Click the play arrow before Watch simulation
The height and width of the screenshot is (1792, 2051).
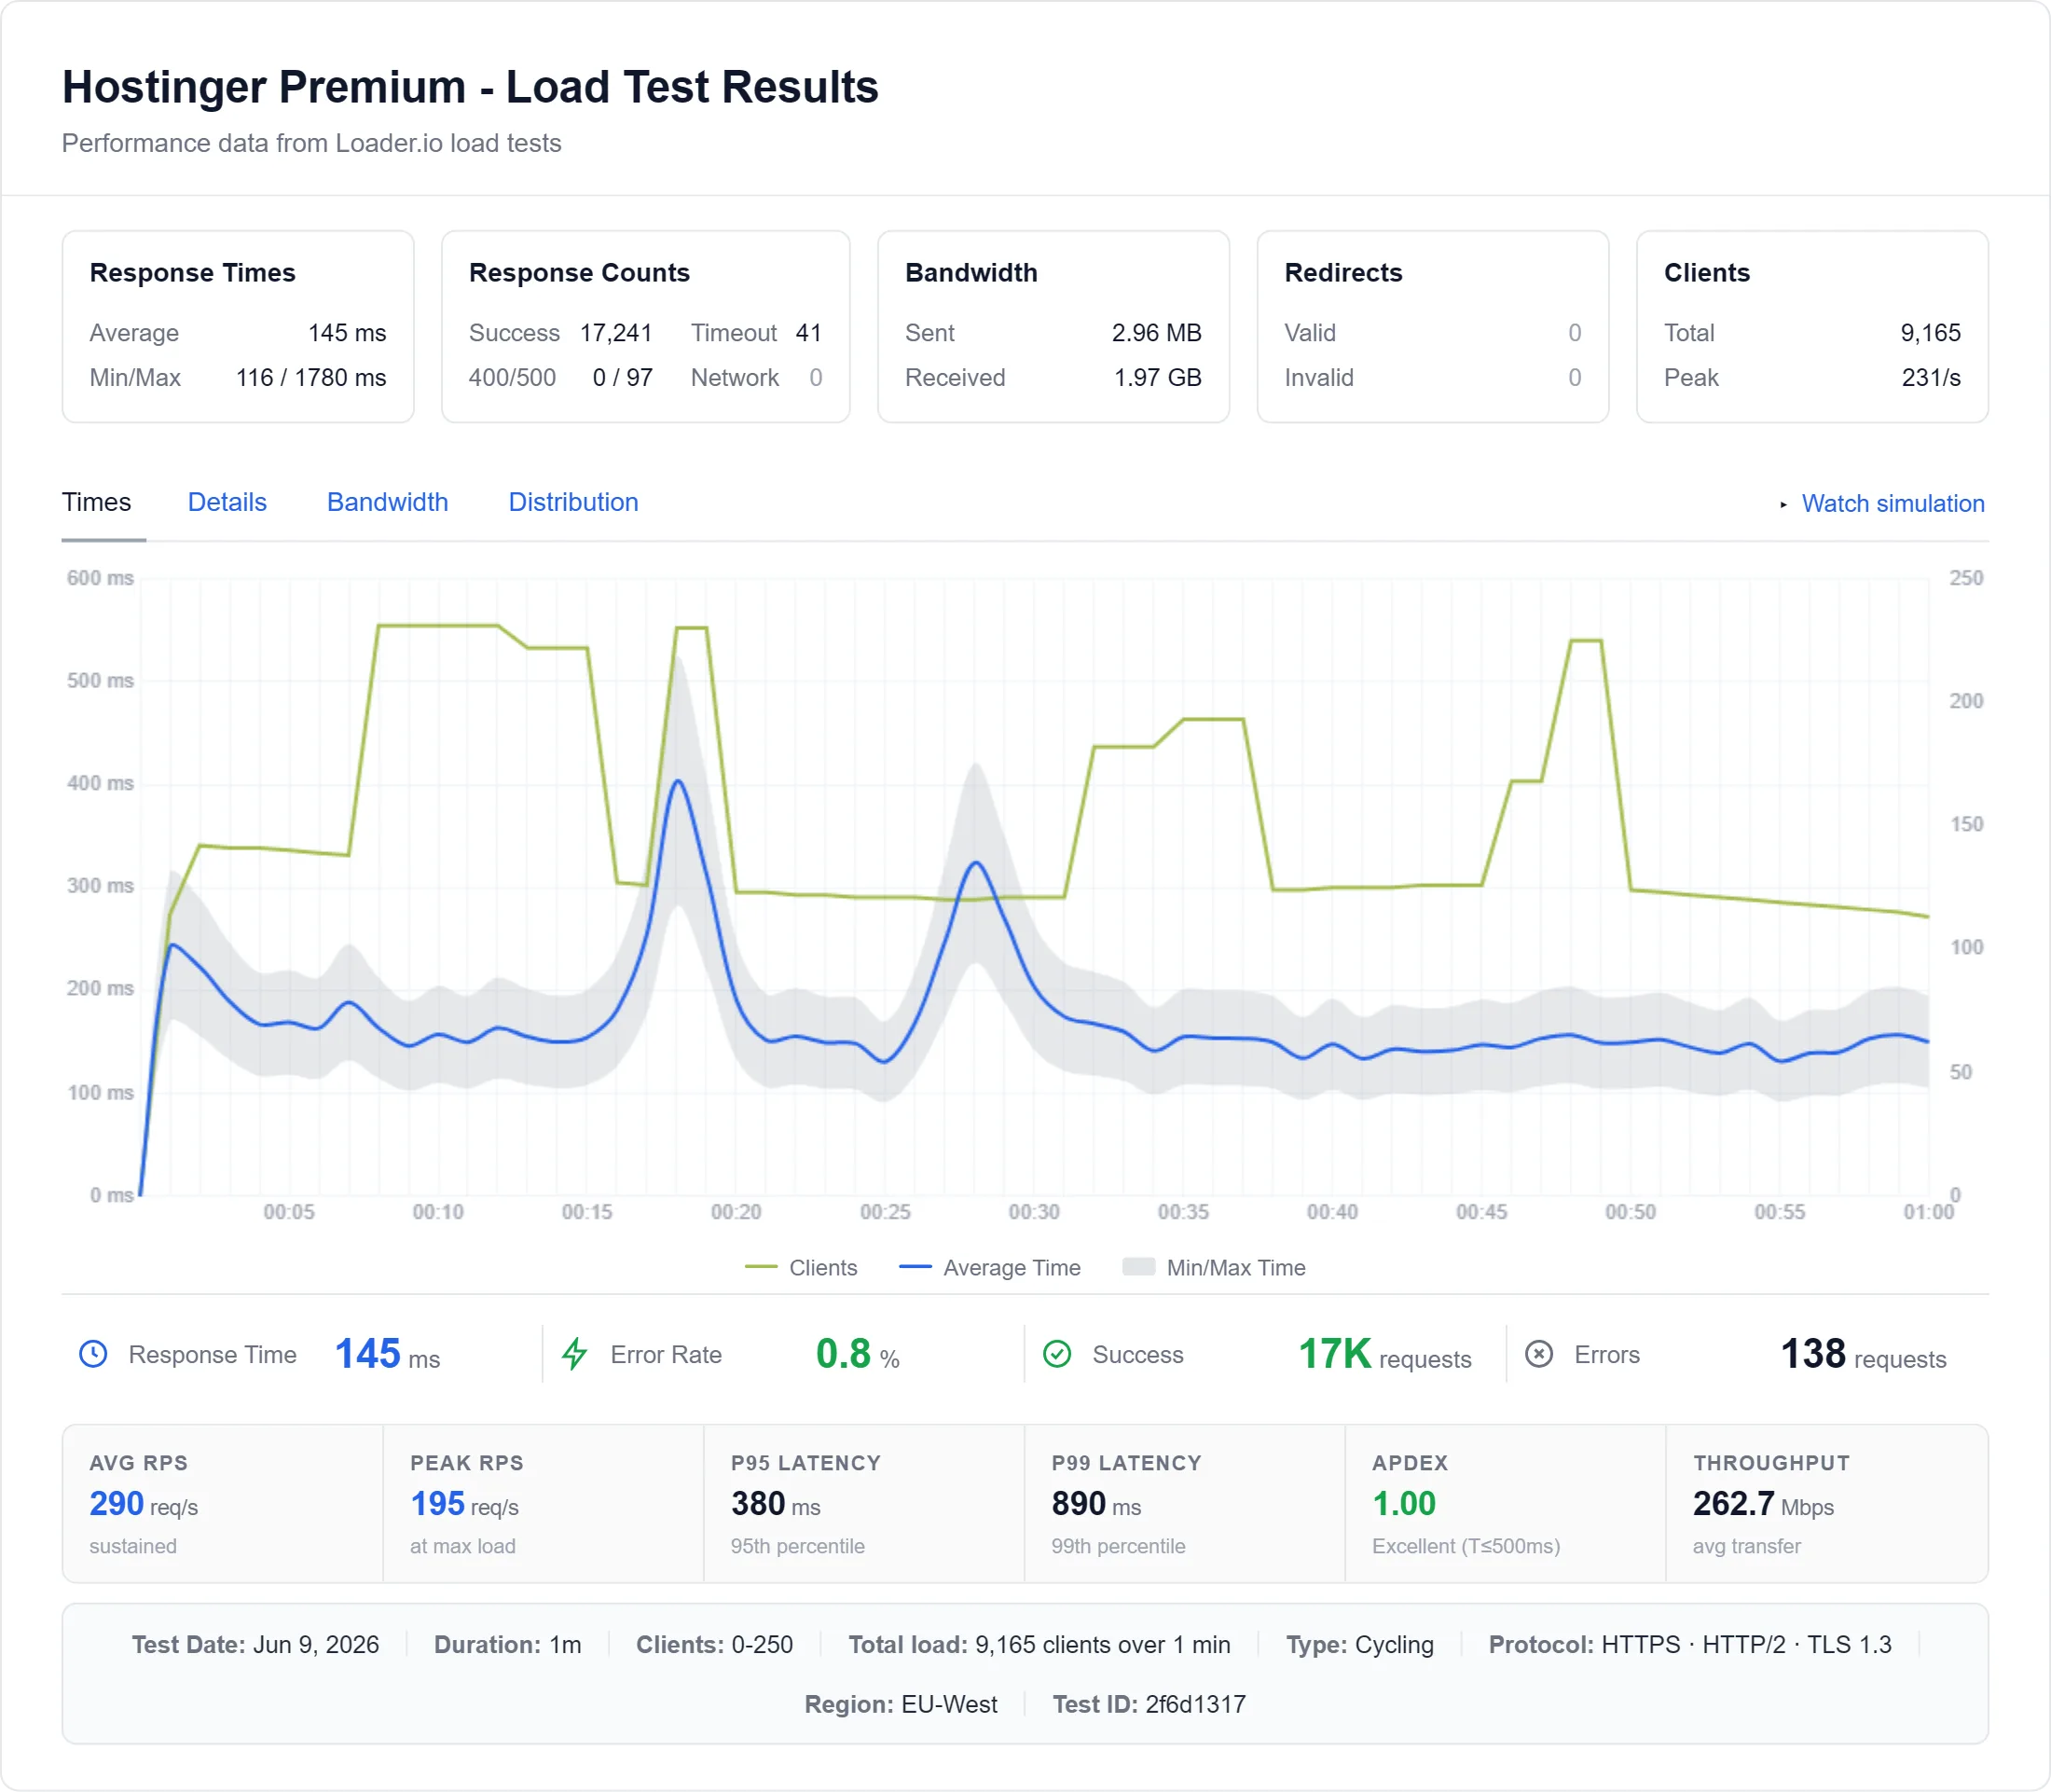point(1783,504)
